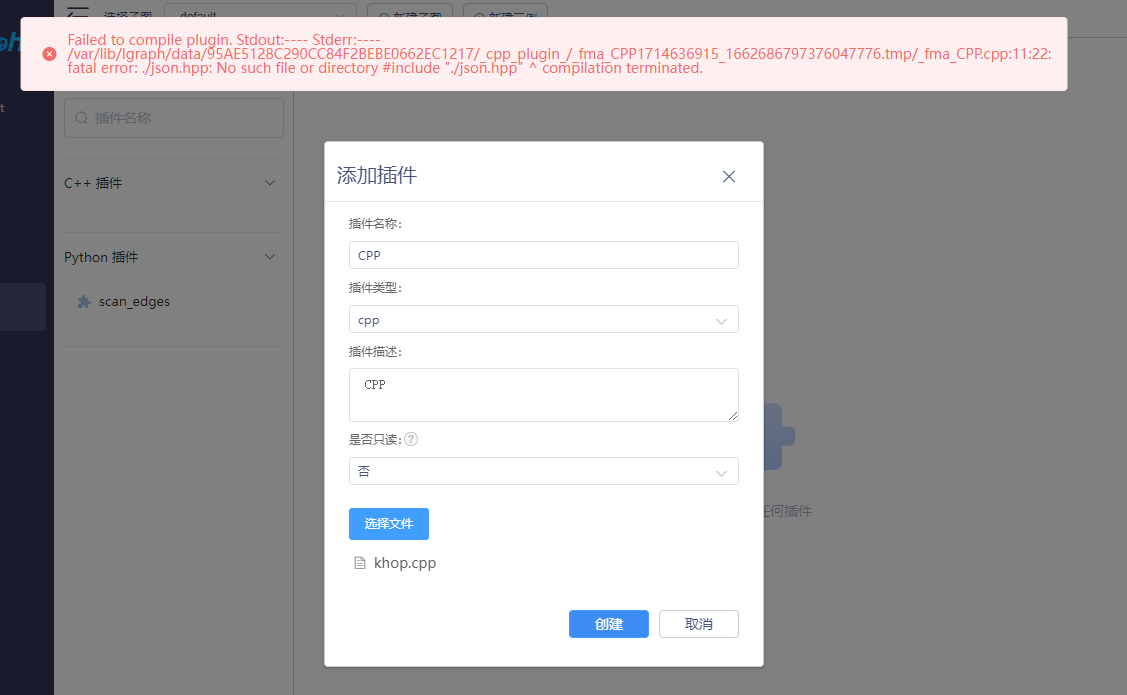Viewport: 1127px width, 695px height.
Task: Click the plugin description text area
Action: pos(543,394)
